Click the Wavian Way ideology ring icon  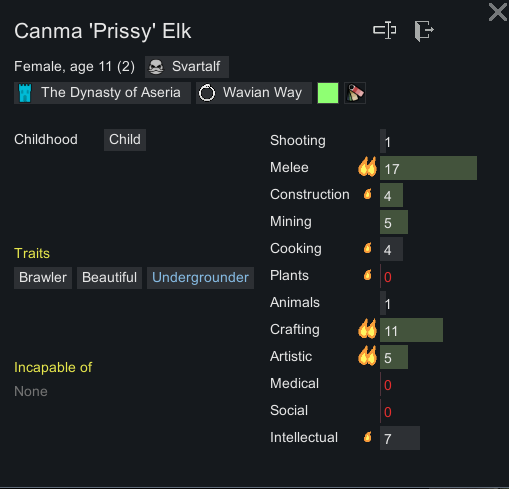(x=207, y=93)
